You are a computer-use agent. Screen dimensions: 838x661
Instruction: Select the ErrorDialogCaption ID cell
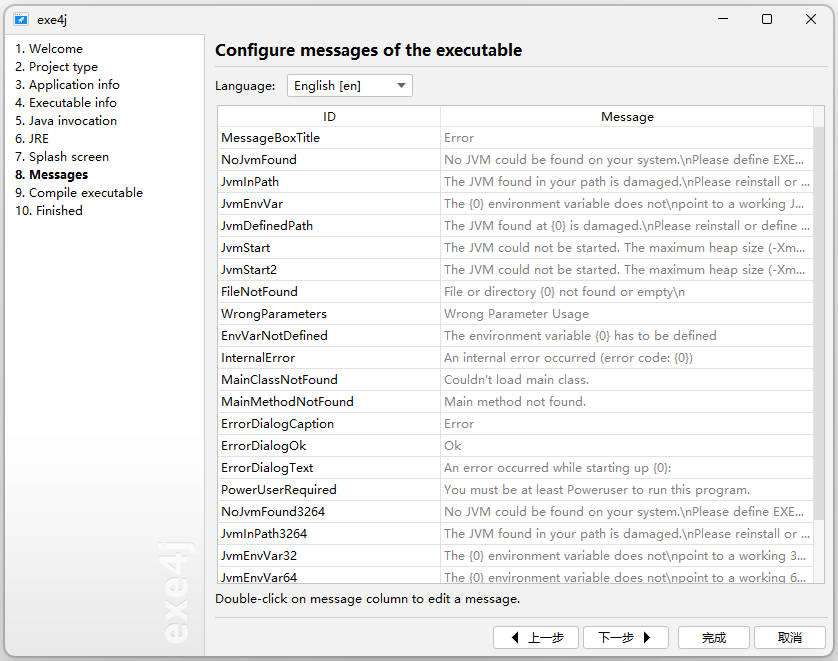[329, 424]
